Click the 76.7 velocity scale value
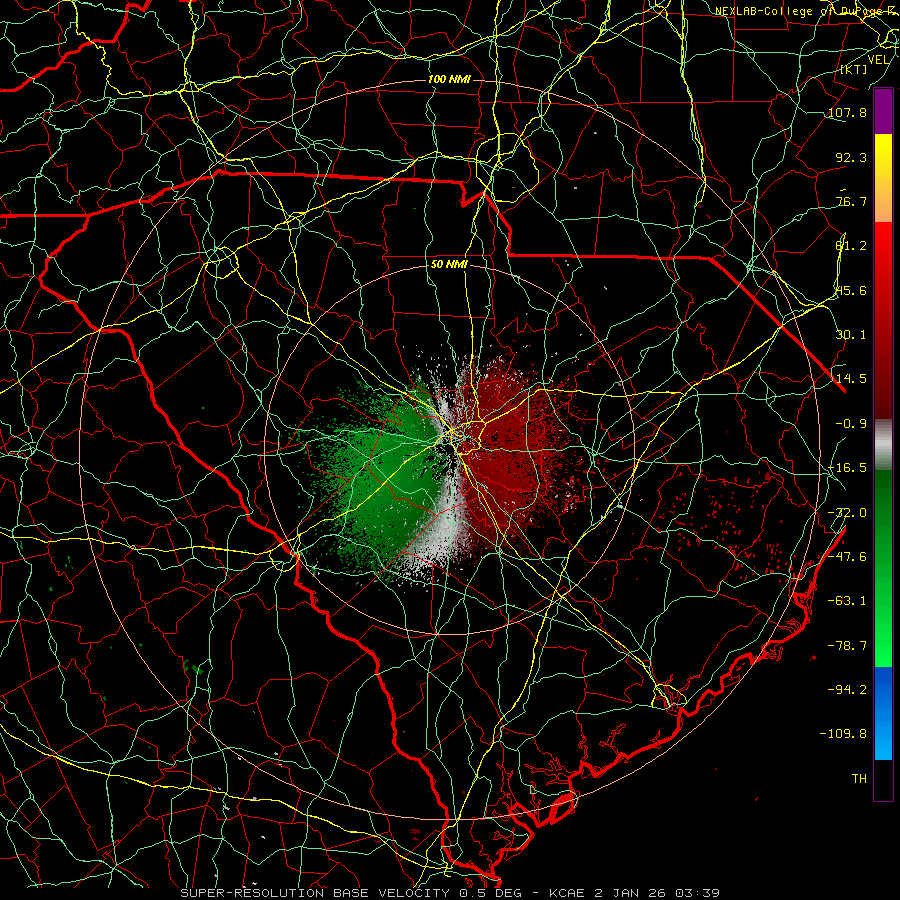This screenshot has height=900, width=900. pos(851,201)
